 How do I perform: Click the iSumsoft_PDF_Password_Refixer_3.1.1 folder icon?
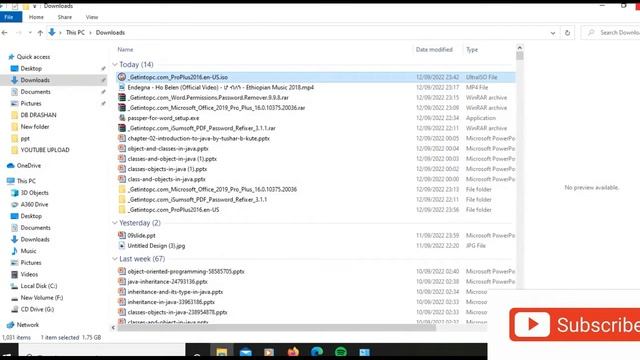click(x=122, y=200)
